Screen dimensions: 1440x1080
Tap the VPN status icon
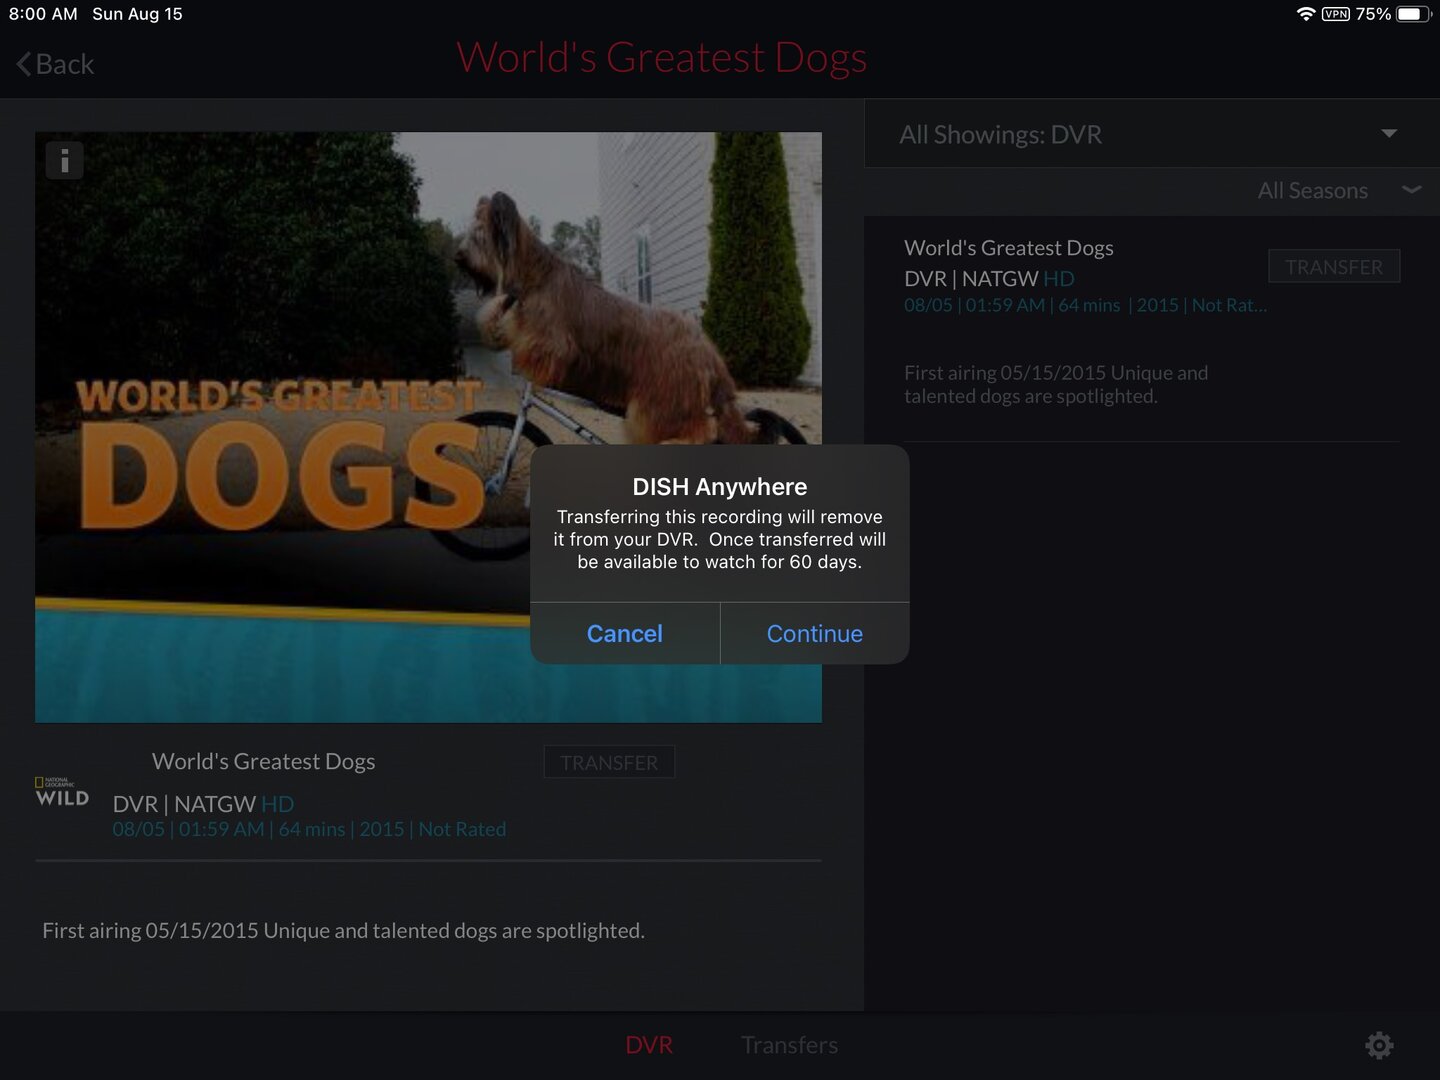pos(1336,14)
